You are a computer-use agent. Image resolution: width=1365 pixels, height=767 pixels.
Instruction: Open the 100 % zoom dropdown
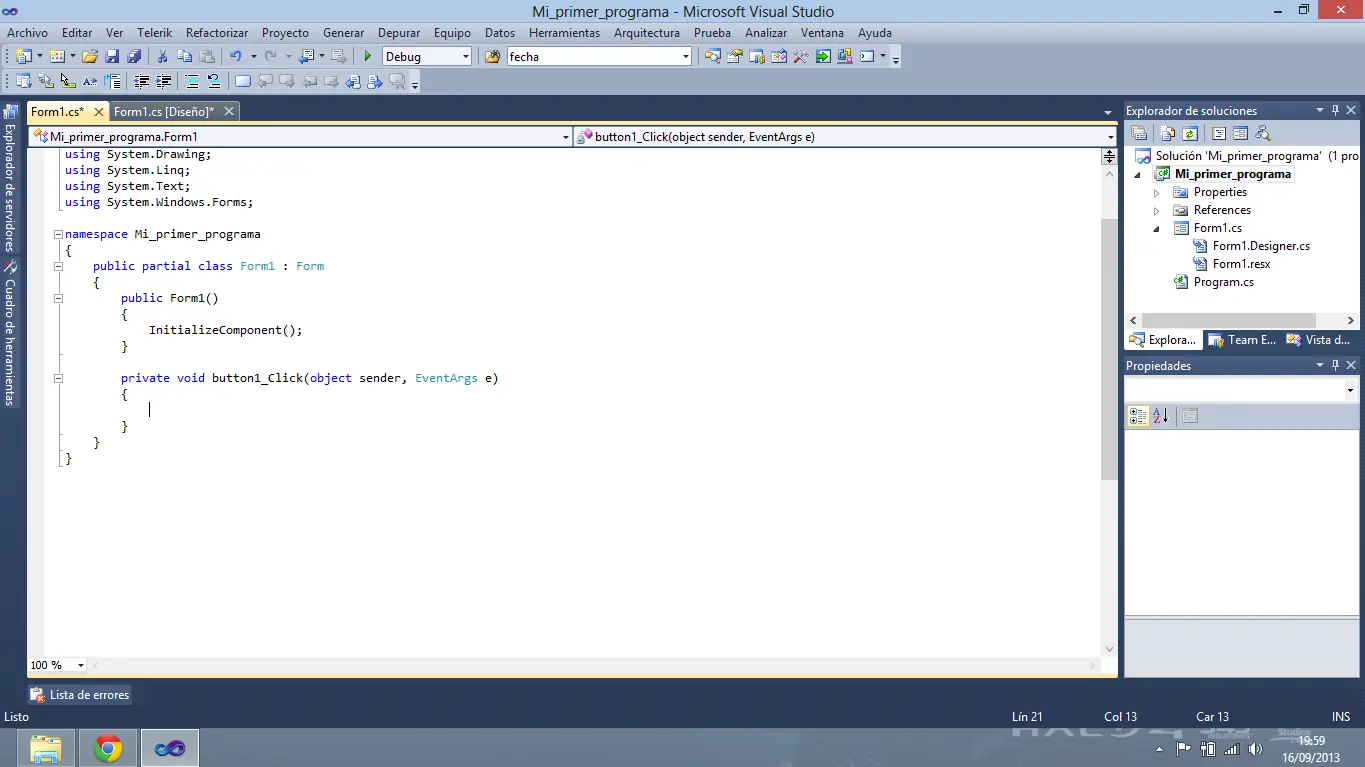coord(81,665)
